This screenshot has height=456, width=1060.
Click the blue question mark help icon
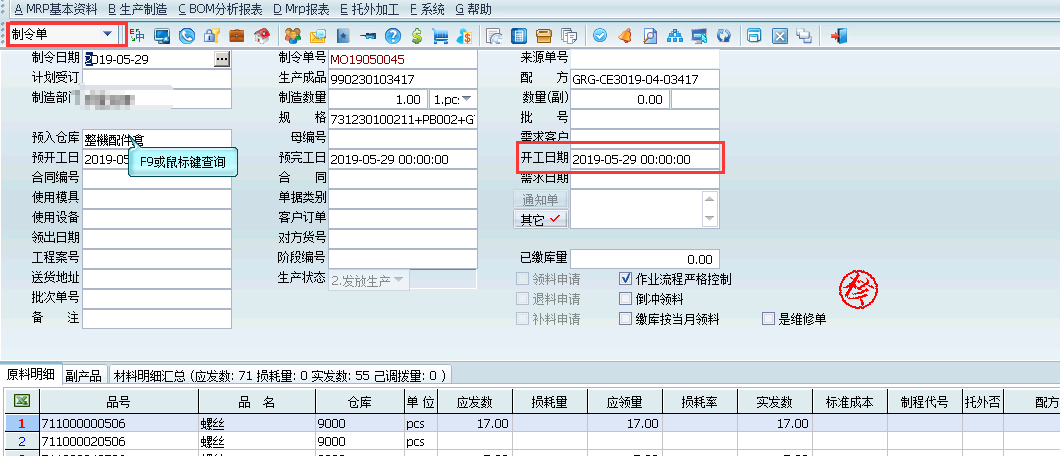(x=393, y=35)
